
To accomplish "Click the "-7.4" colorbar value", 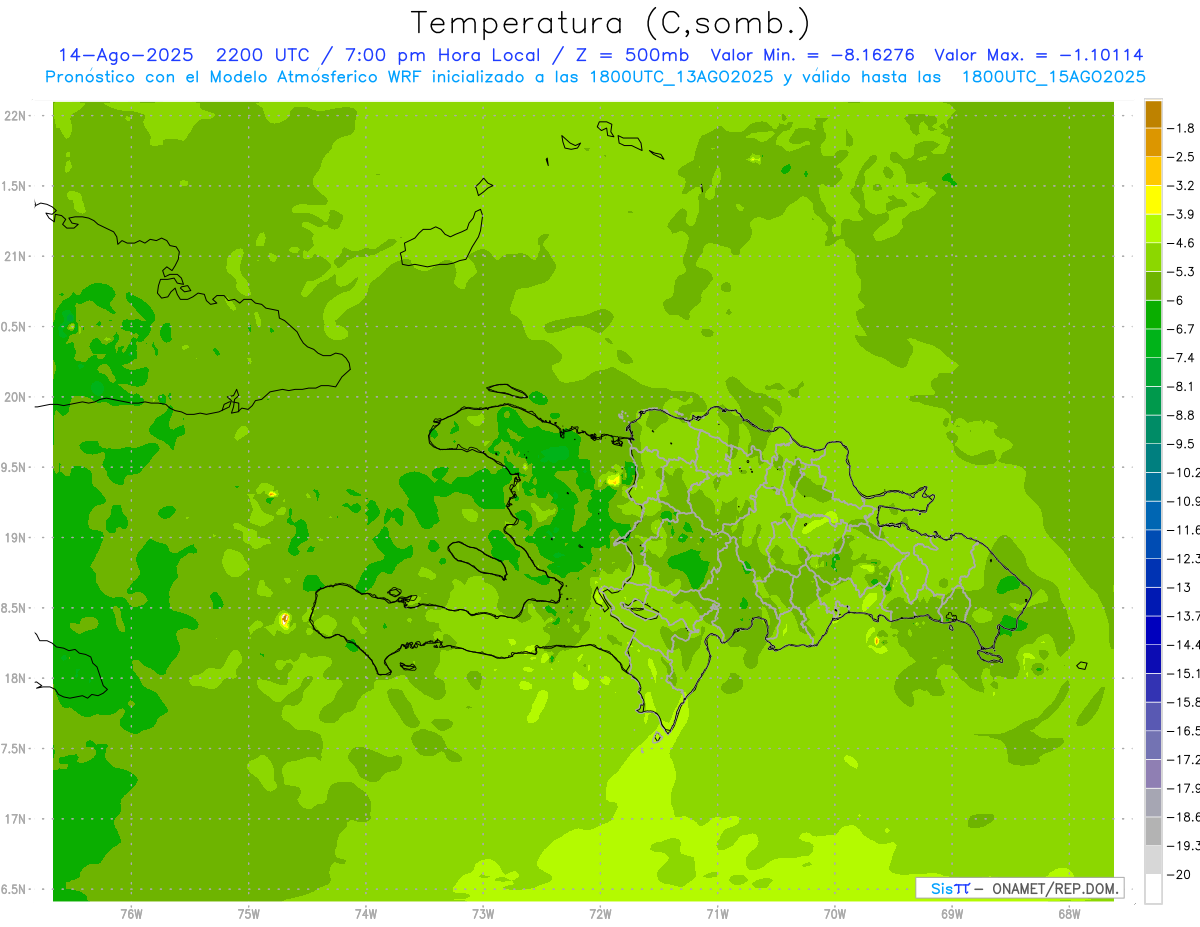I will pos(1181,357).
